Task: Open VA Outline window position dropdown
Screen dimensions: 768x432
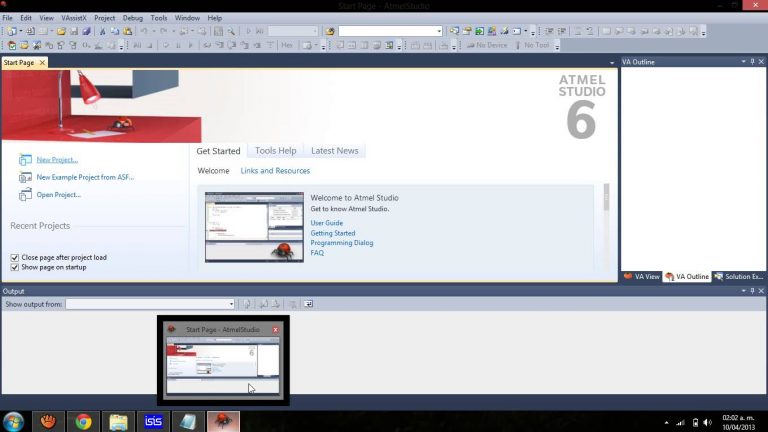Action: [x=744, y=62]
